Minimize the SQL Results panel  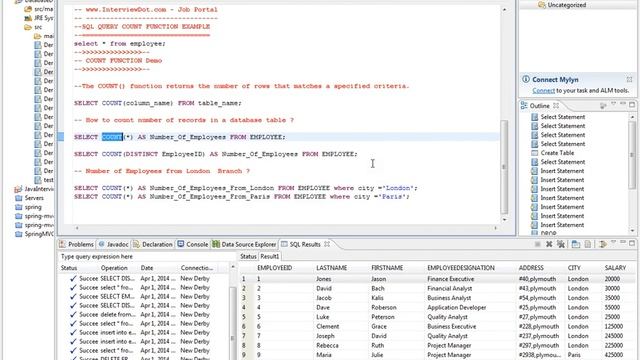click(x=623, y=243)
